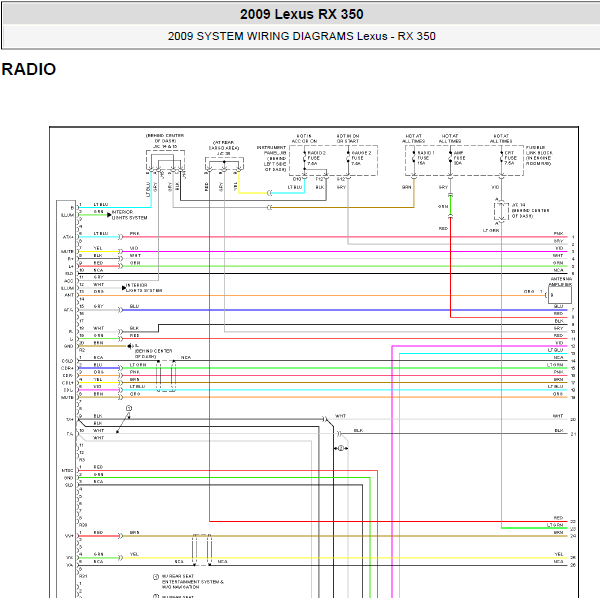Screen dimensions: 600x598
Task: Select the "J/C 14 (BEHIND CENTER OF DASH)" label at right
Action: click(530, 210)
